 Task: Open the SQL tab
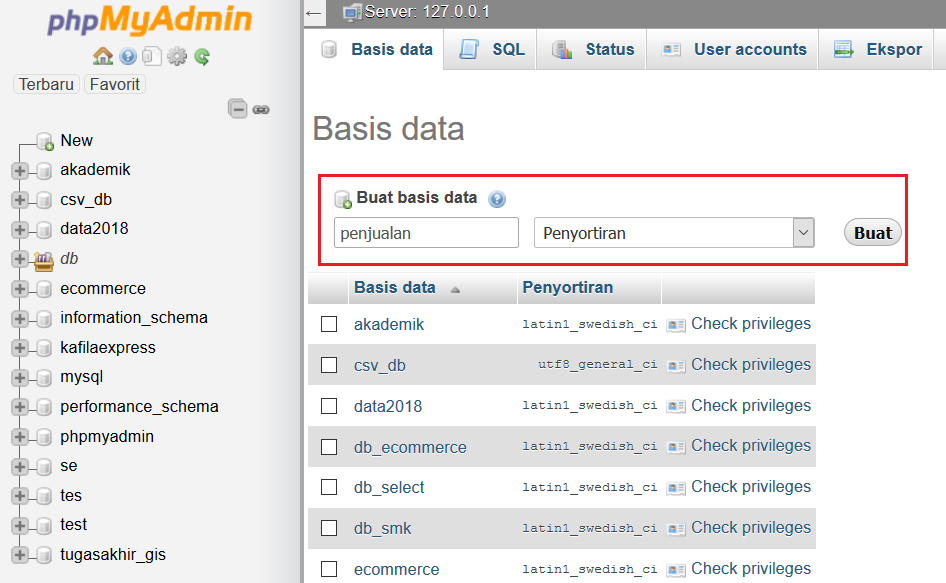[491, 49]
